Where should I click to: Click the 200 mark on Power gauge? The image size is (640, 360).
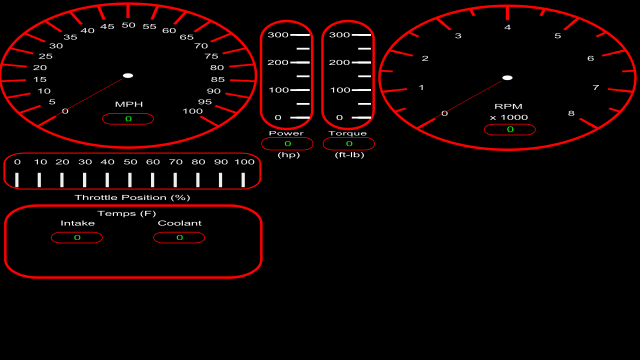[x=278, y=62]
